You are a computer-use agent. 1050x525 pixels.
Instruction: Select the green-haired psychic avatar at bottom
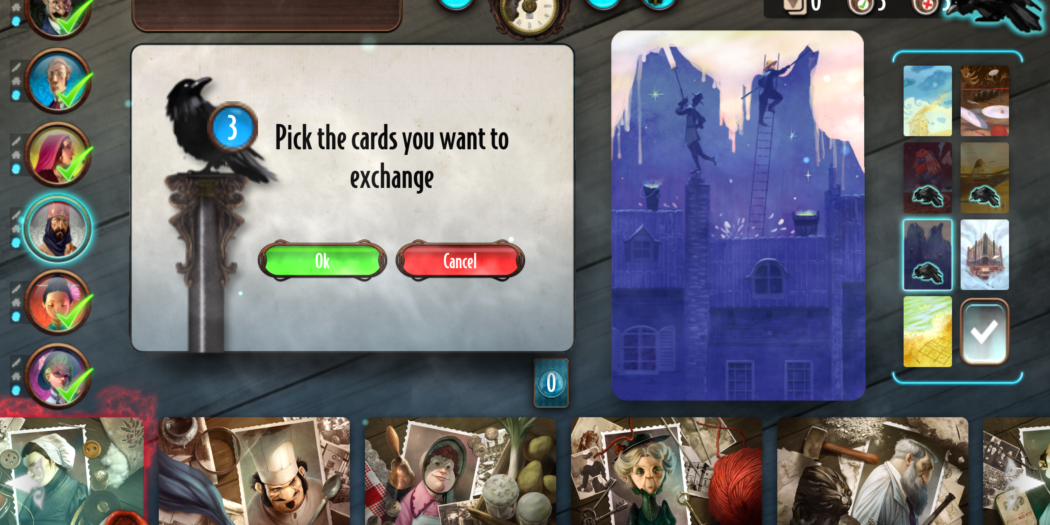58,376
